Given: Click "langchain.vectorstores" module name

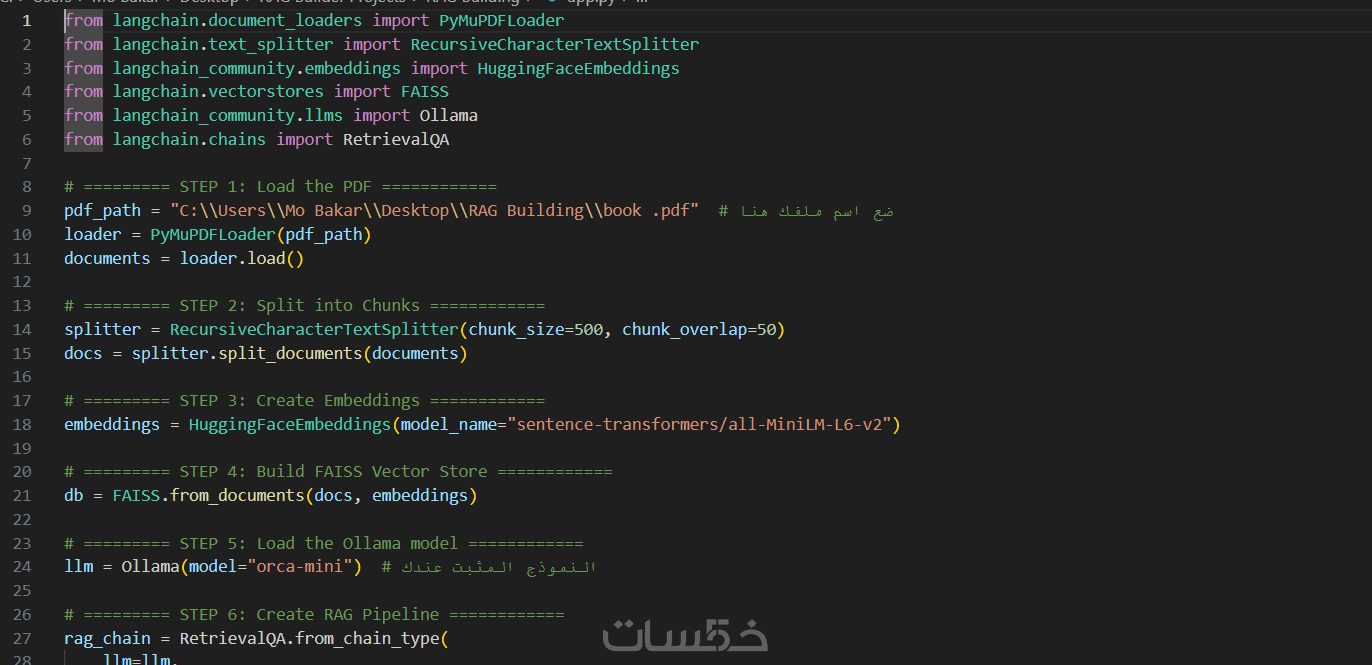Looking at the screenshot, I should 217,91.
